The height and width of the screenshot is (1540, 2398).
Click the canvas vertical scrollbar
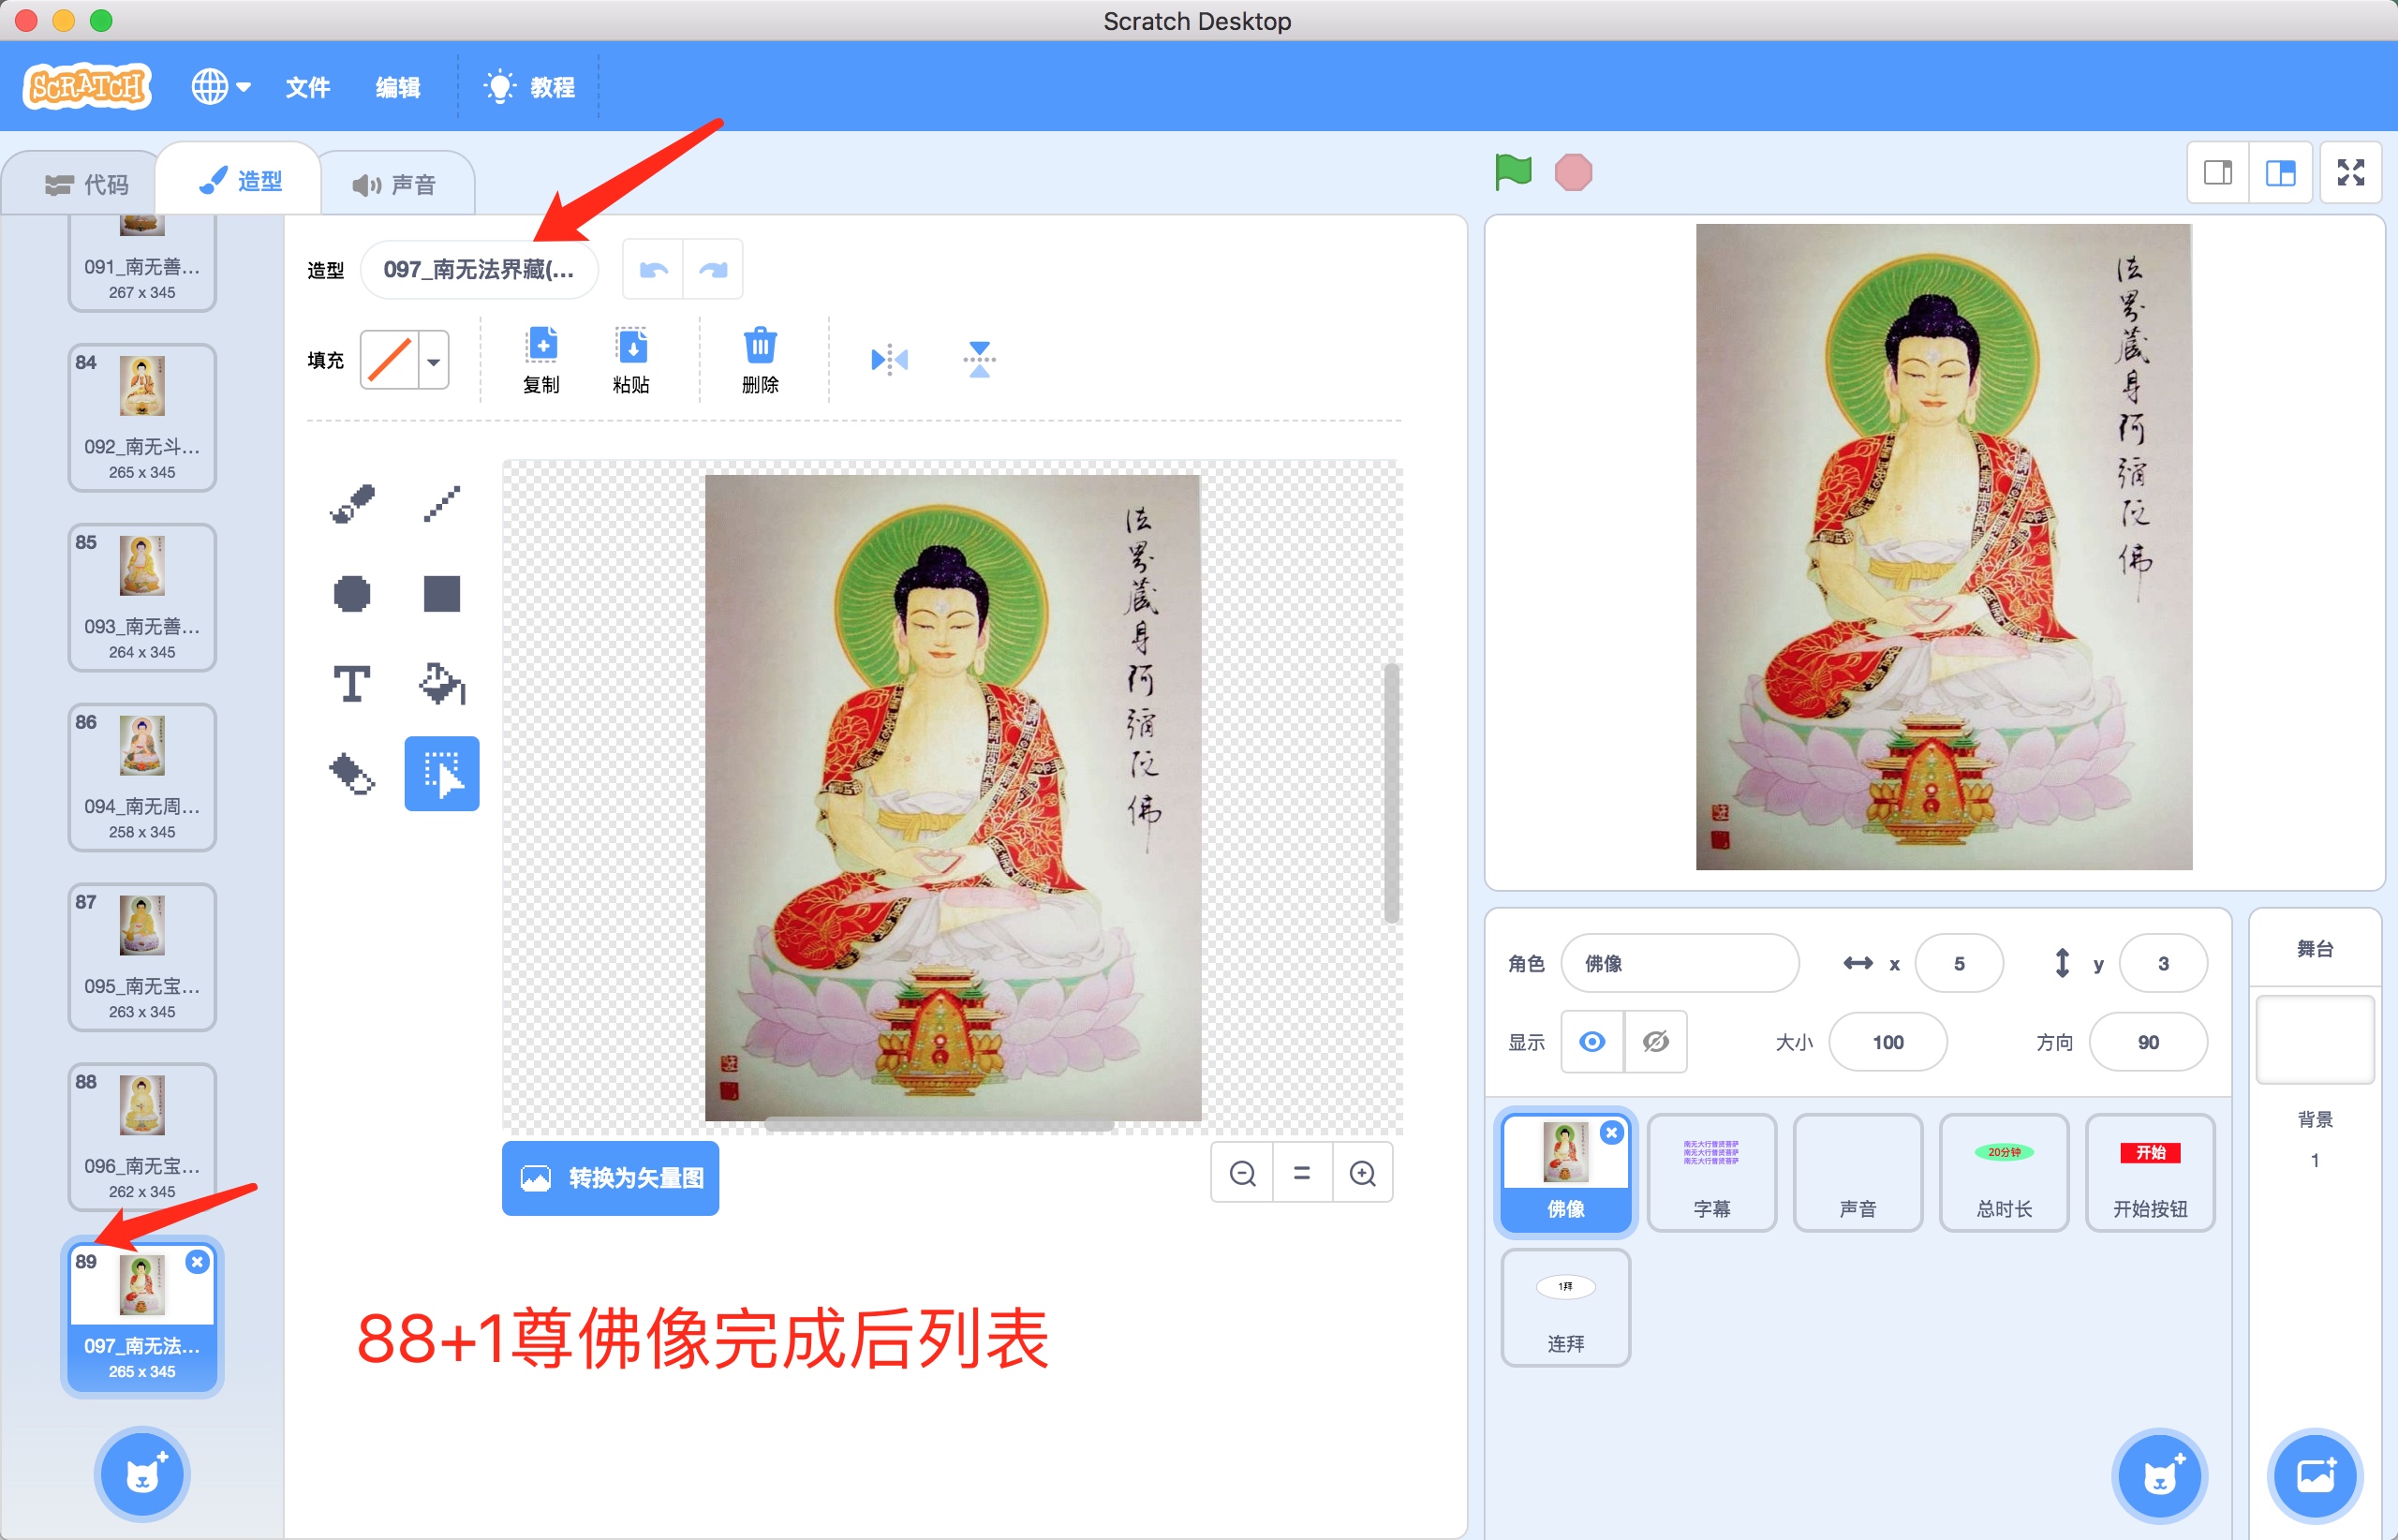[1391, 792]
